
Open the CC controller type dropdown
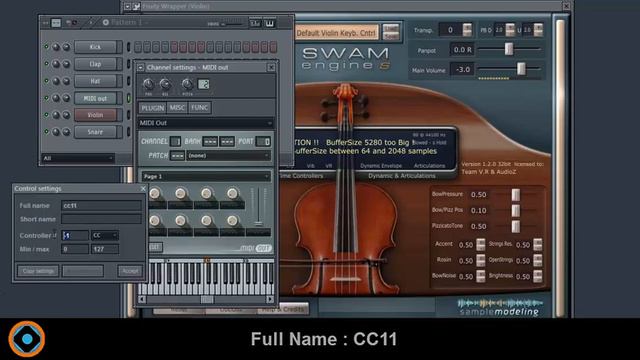(105, 236)
